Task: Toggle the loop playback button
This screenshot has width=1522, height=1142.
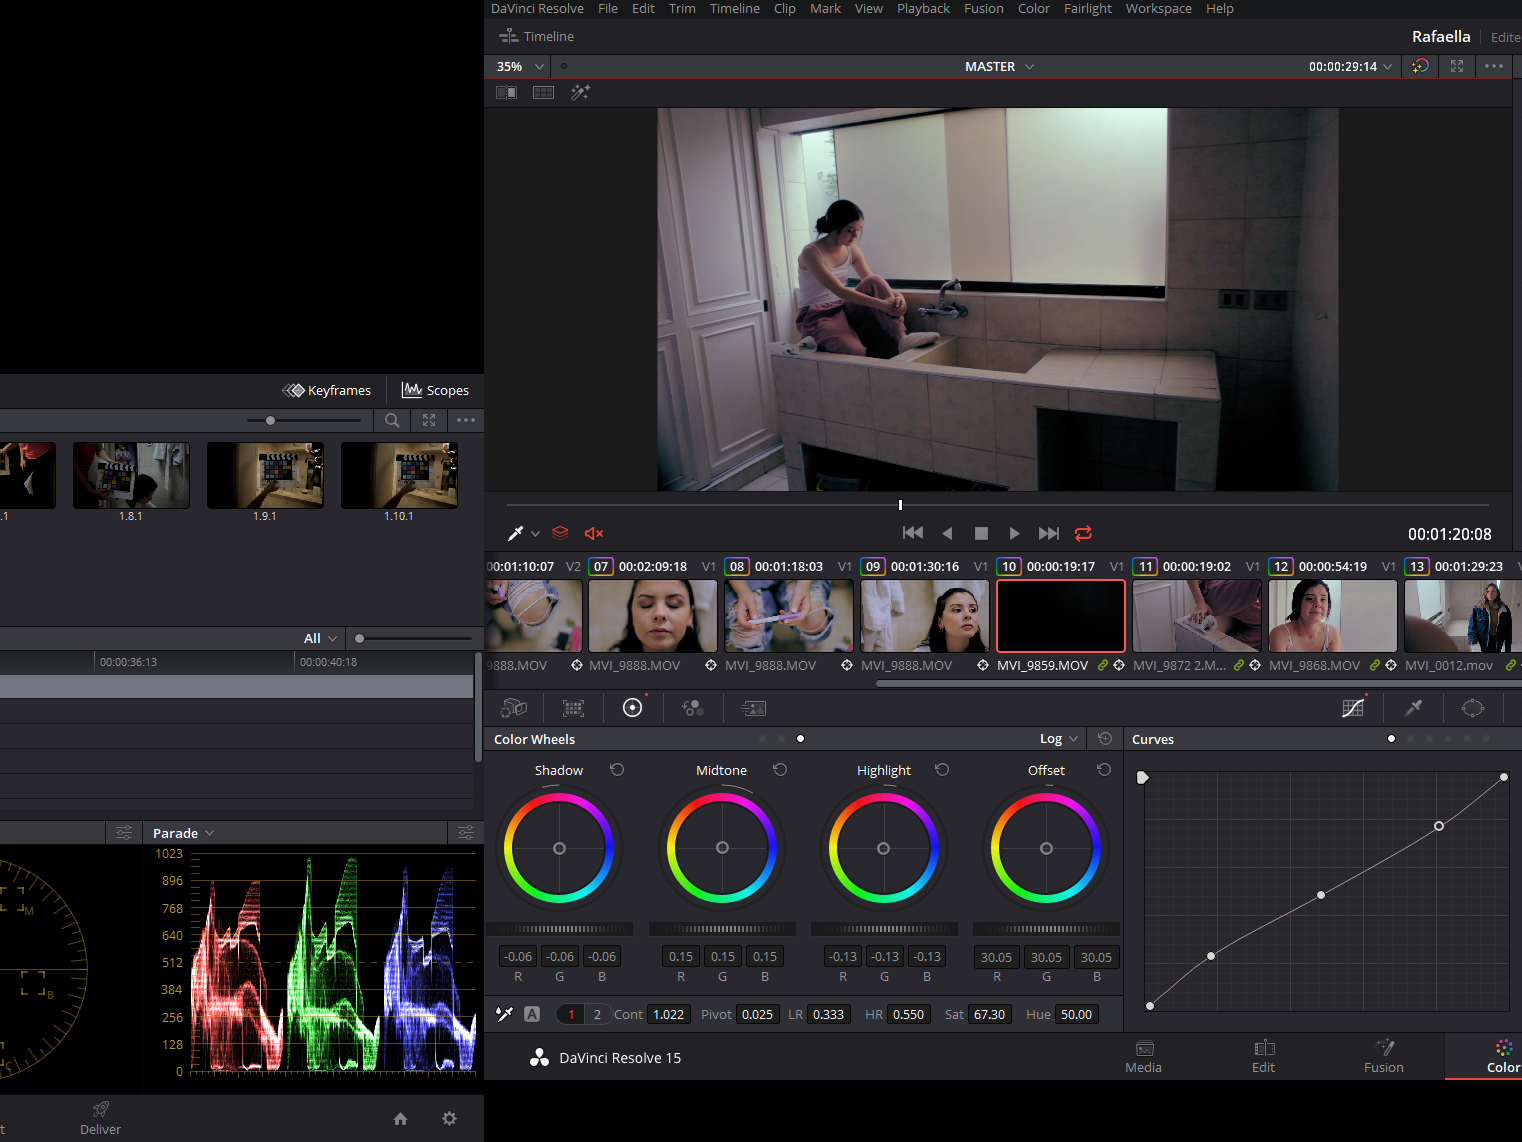Action: coord(1083,533)
